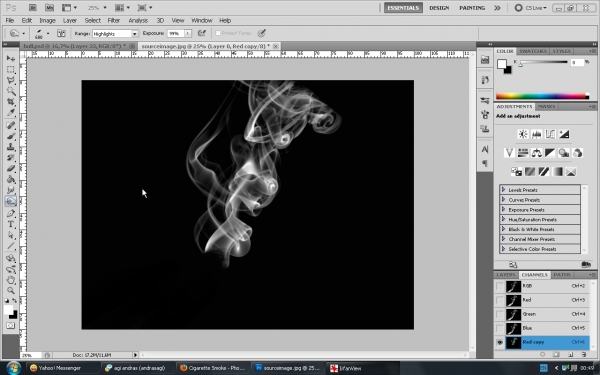
Task: Add a Brightness/Contrast adjustment
Action: [523, 134]
